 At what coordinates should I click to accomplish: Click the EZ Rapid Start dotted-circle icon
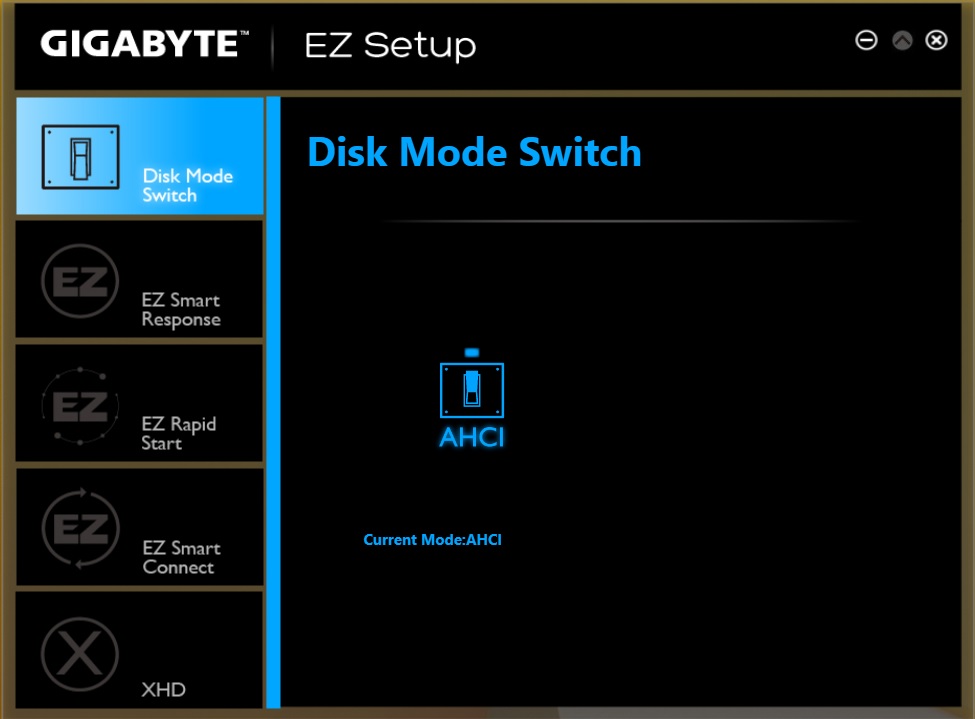click(x=80, y=406)
